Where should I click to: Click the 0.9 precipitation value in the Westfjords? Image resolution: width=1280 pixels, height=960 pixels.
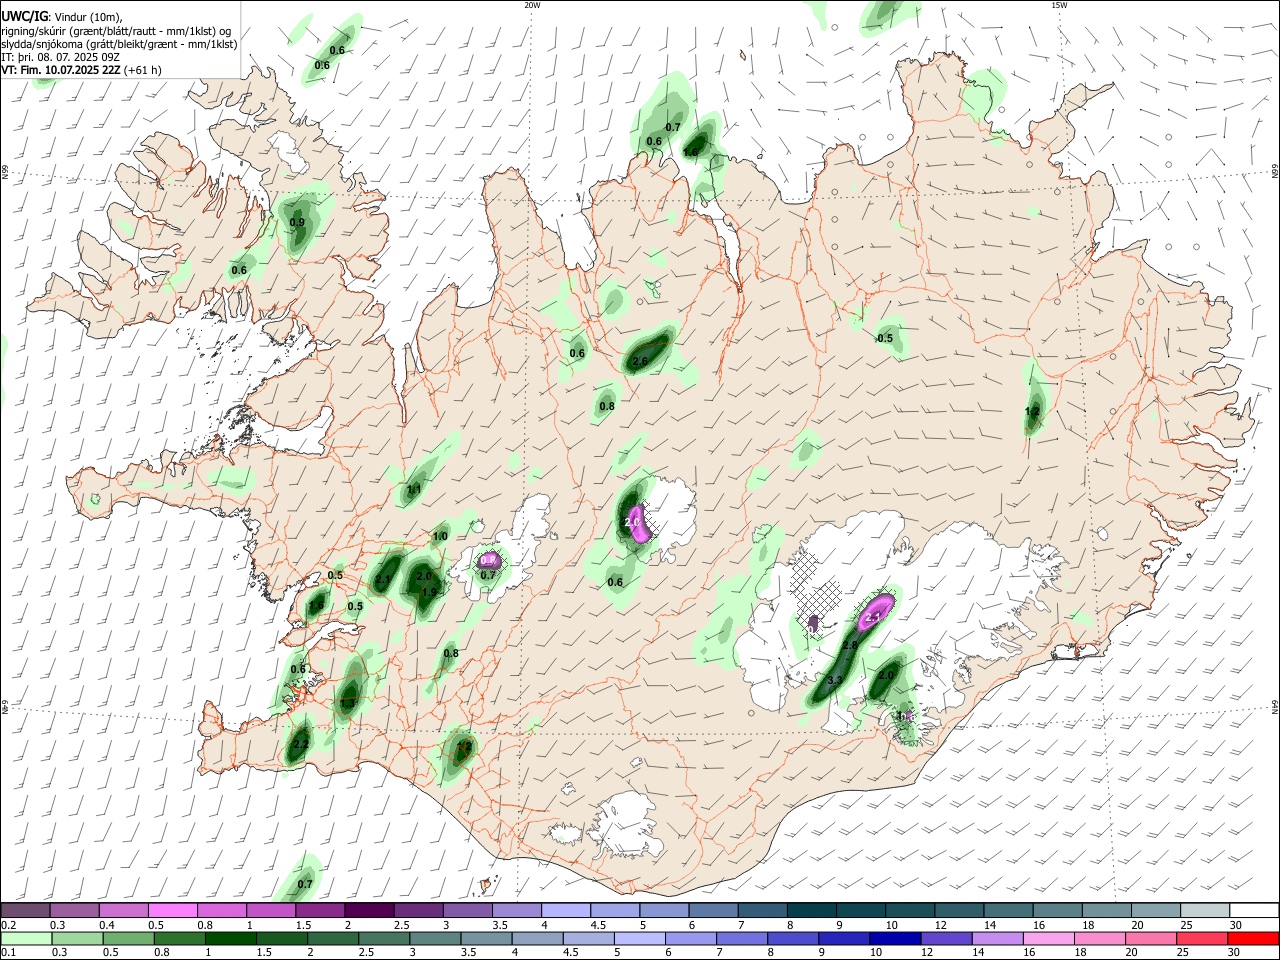pyautogui.click(x=297, y=222)
